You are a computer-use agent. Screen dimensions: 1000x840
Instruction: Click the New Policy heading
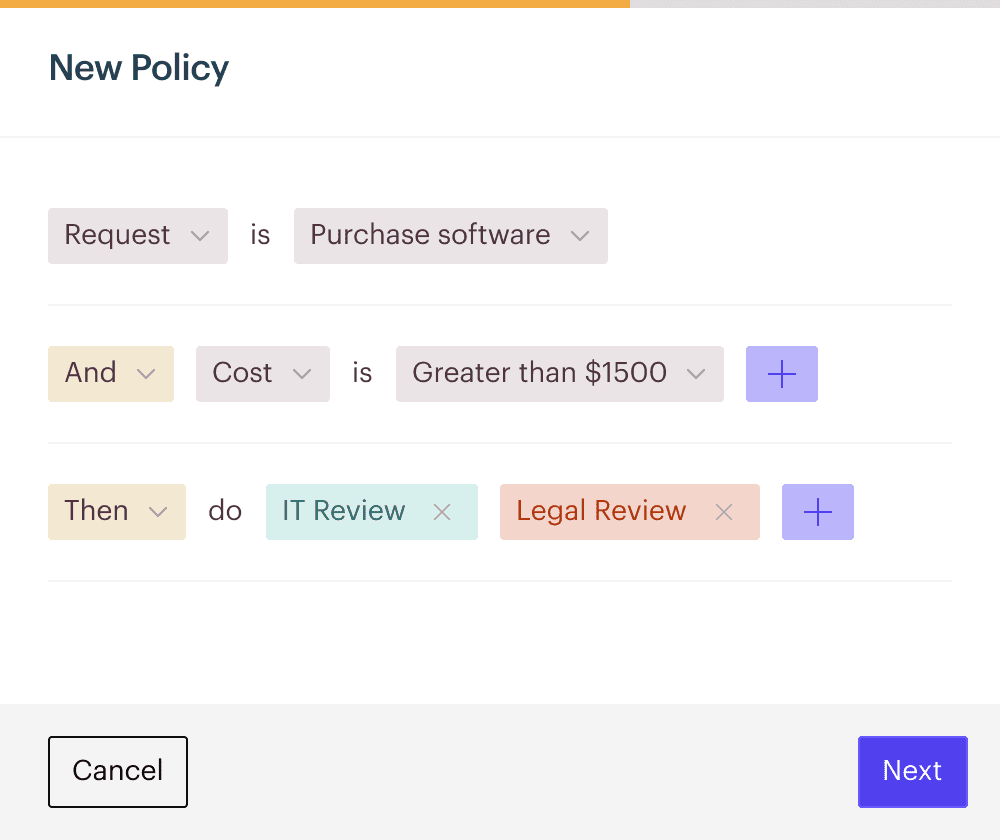coord(139,68)
